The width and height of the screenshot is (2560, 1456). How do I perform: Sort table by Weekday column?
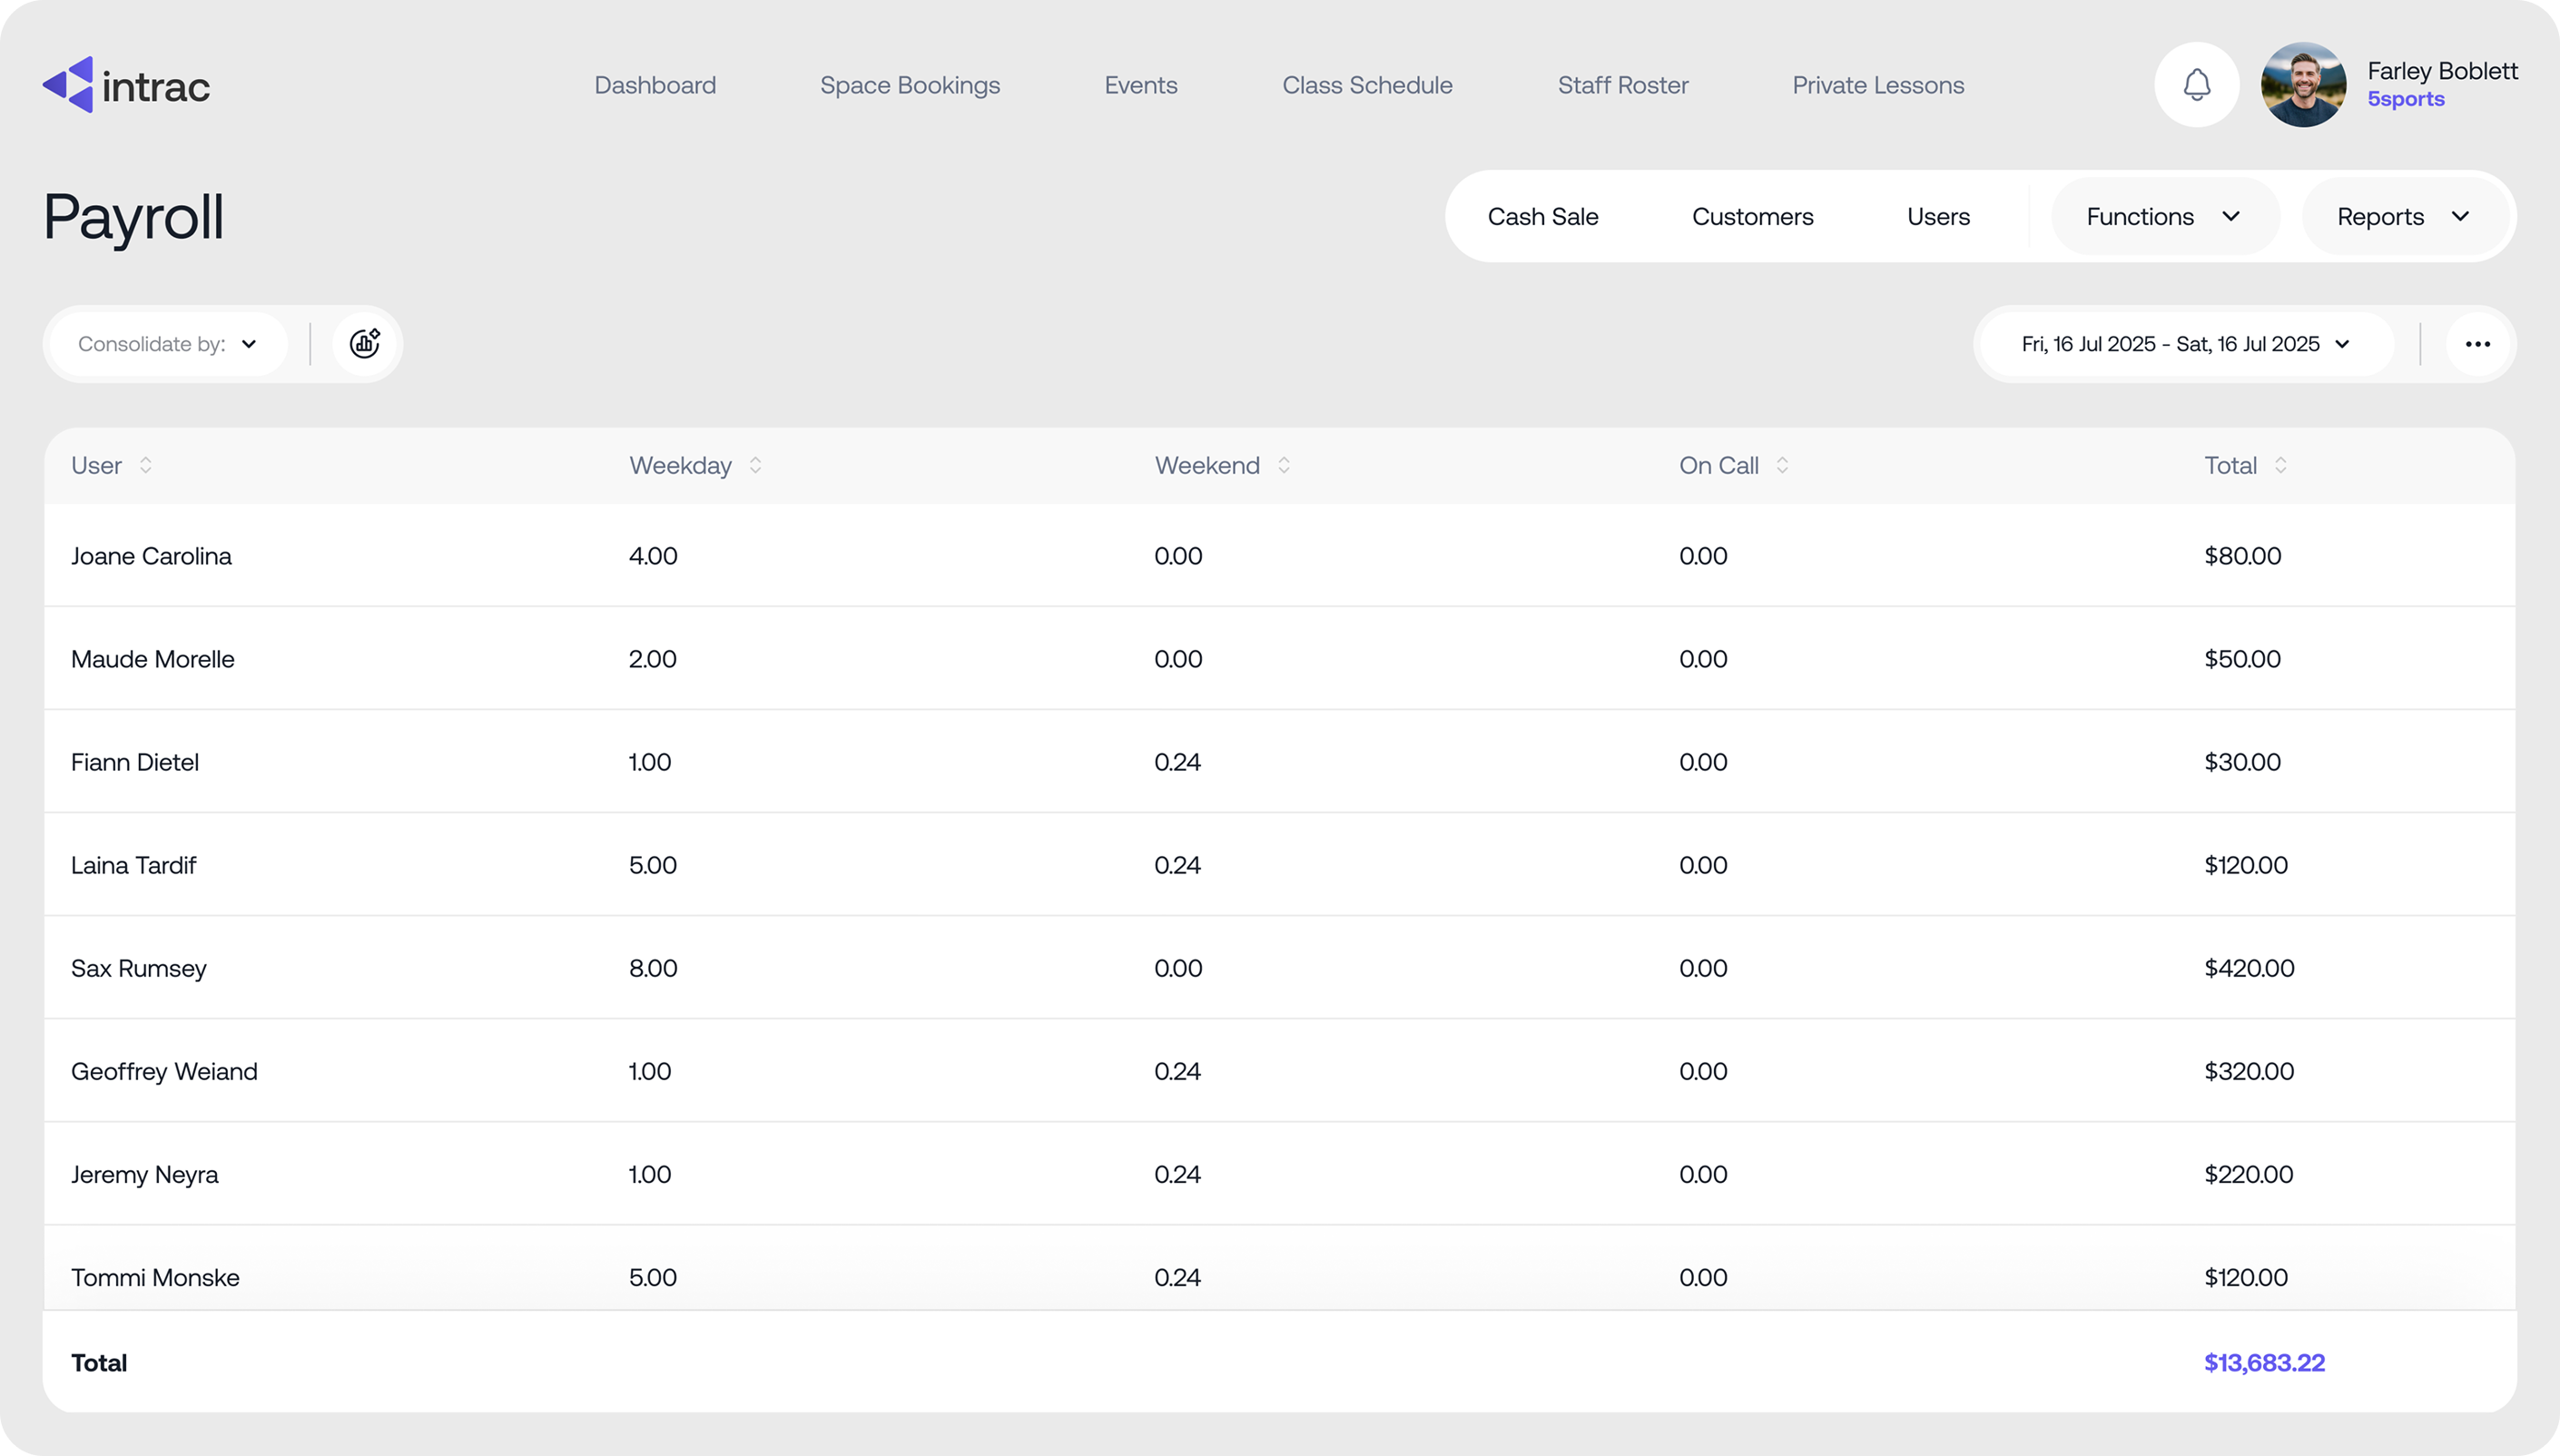coord(755,466)
